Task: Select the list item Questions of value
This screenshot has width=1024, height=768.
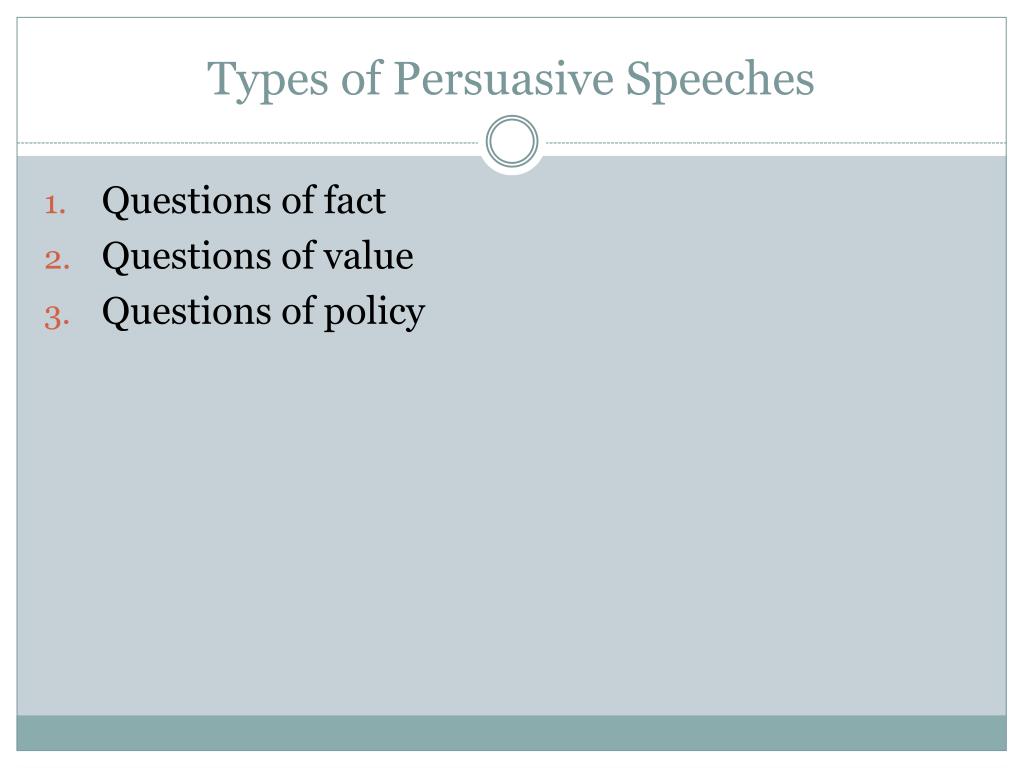Action: click(x=257, y=255)
